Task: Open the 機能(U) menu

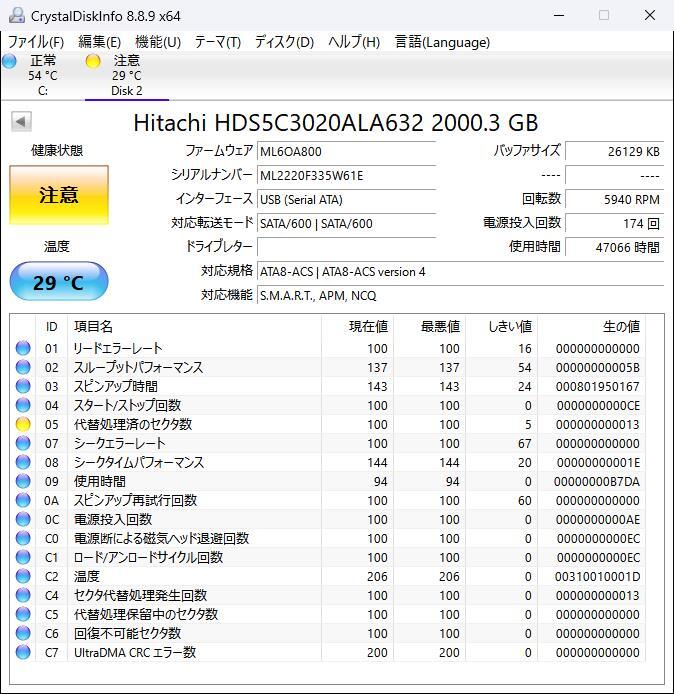Action: (158, 42)
